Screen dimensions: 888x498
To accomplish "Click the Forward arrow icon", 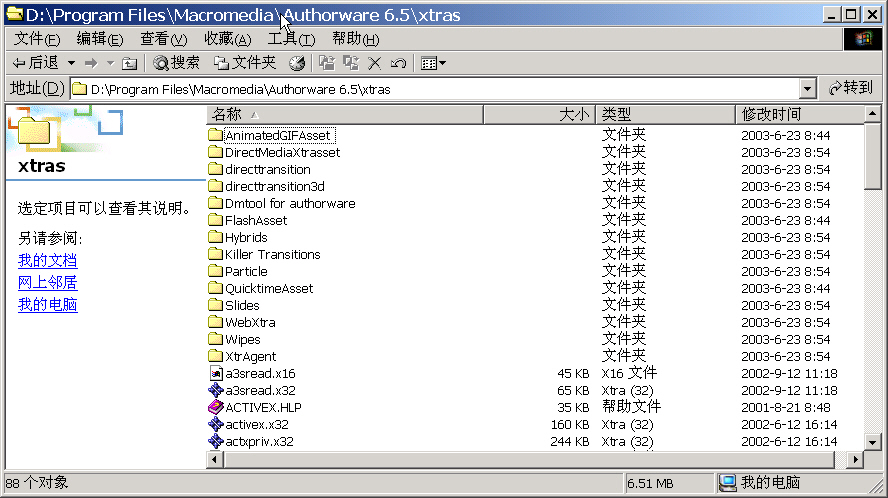I will point(91,63).
